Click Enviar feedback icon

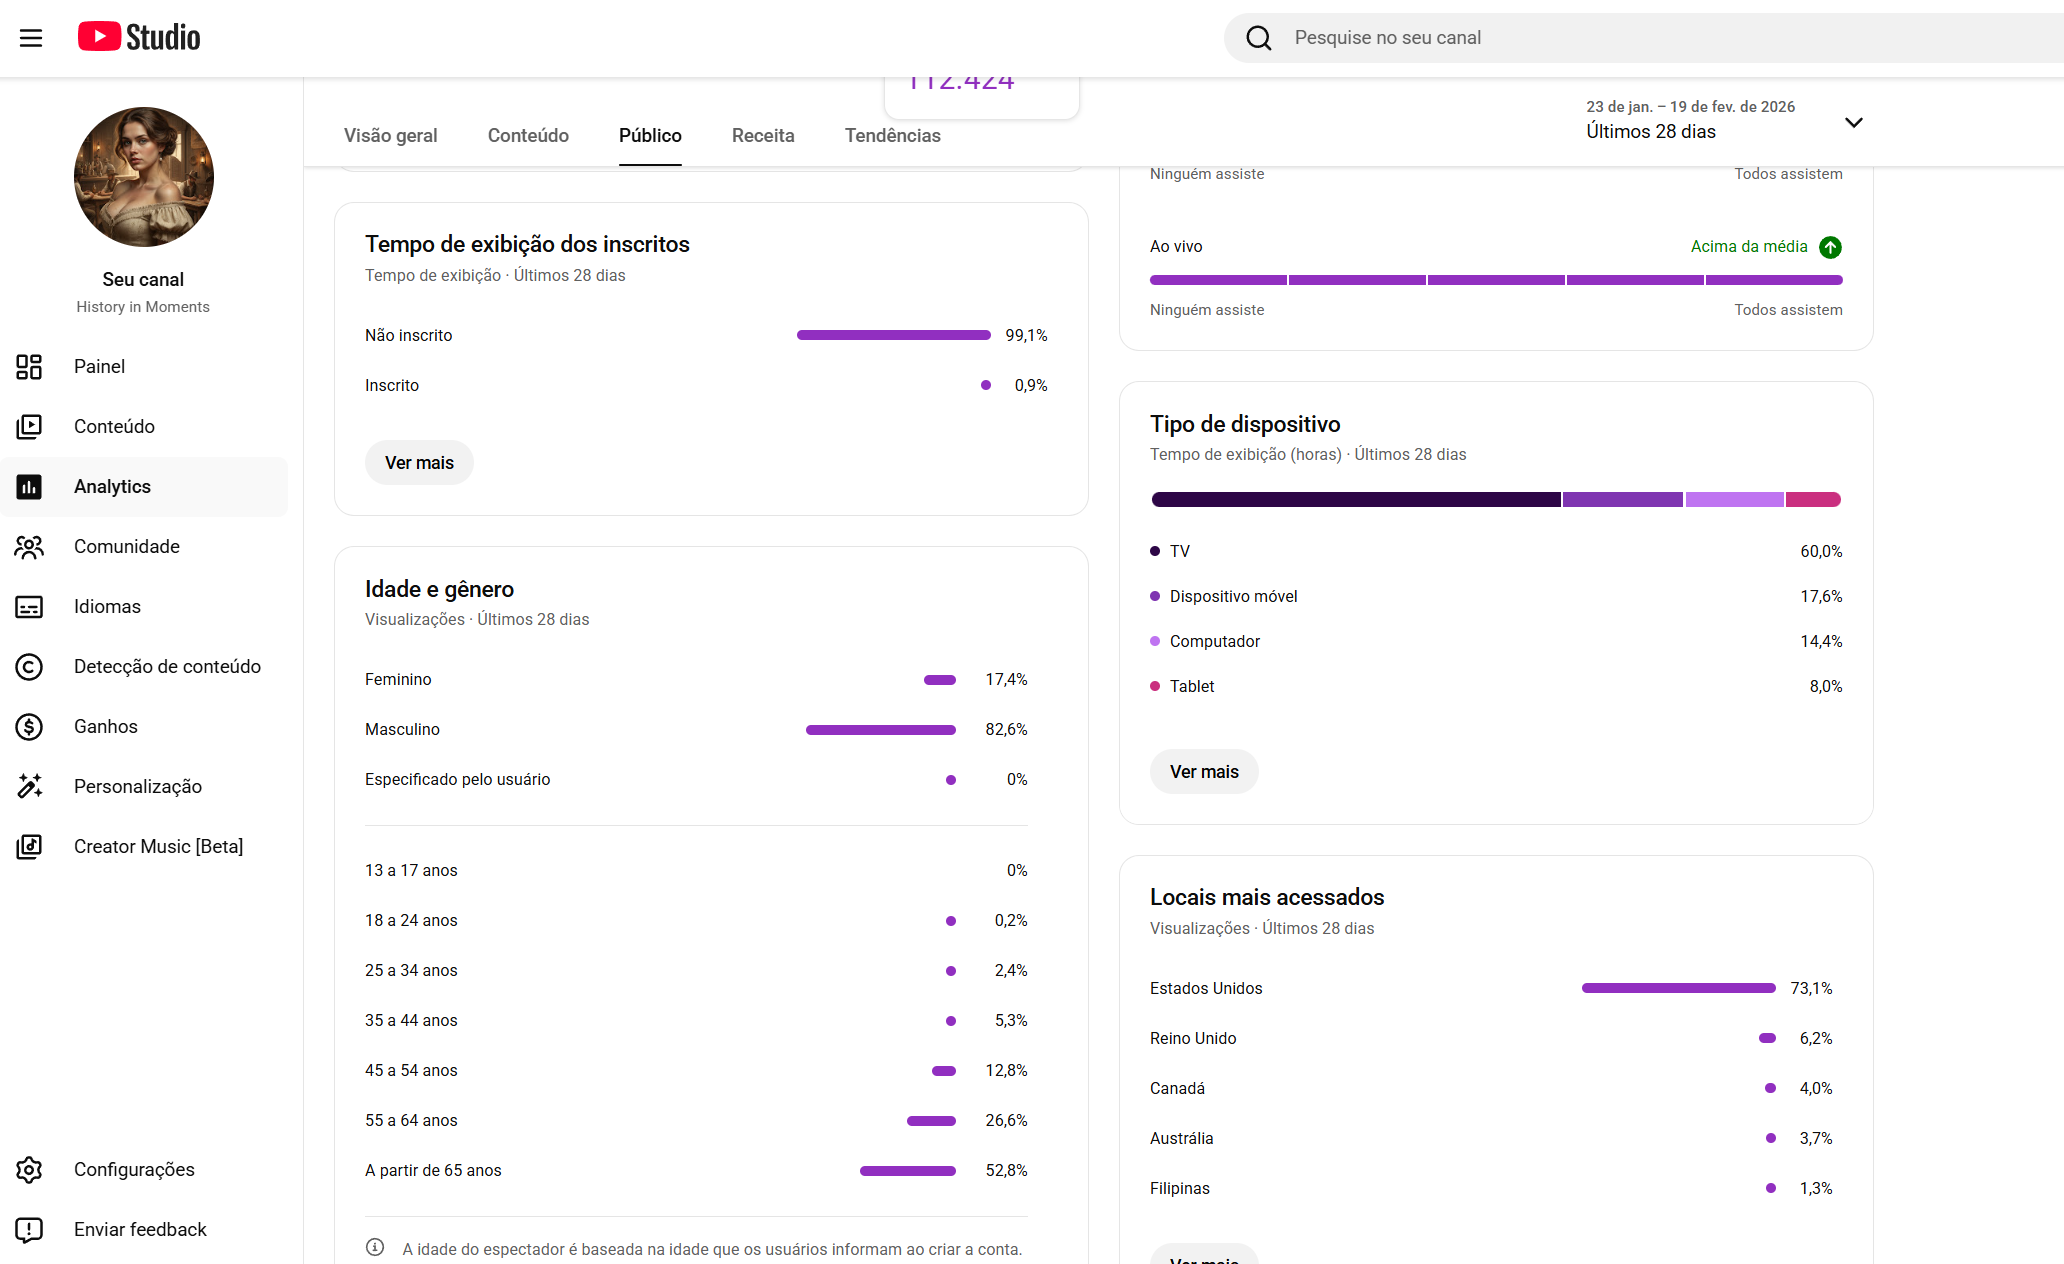point(29,1230)
